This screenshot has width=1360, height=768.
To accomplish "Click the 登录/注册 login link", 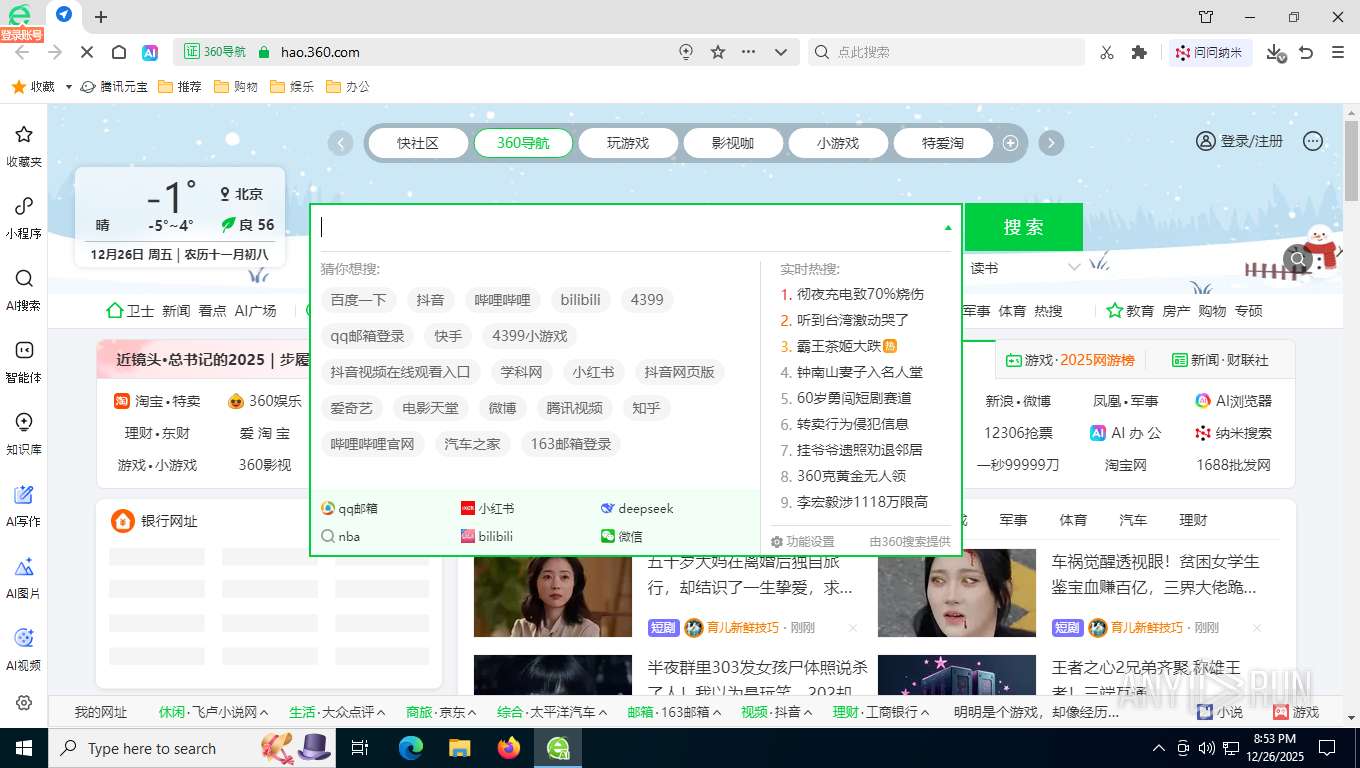I will pyautogui.click(x=1240, y=141).
